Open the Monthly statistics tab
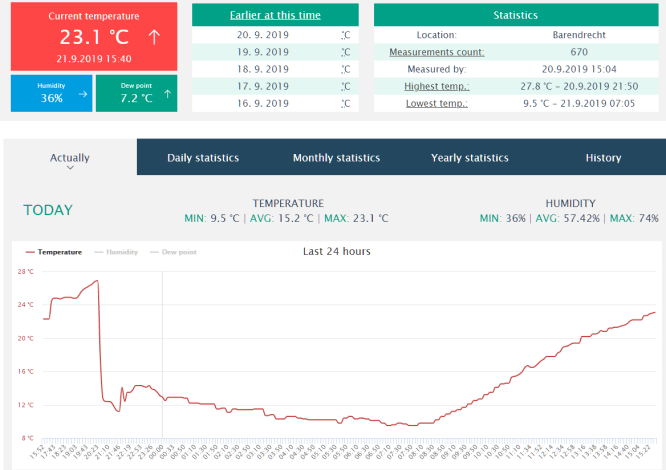666x470 pixels. coord(336,158)
